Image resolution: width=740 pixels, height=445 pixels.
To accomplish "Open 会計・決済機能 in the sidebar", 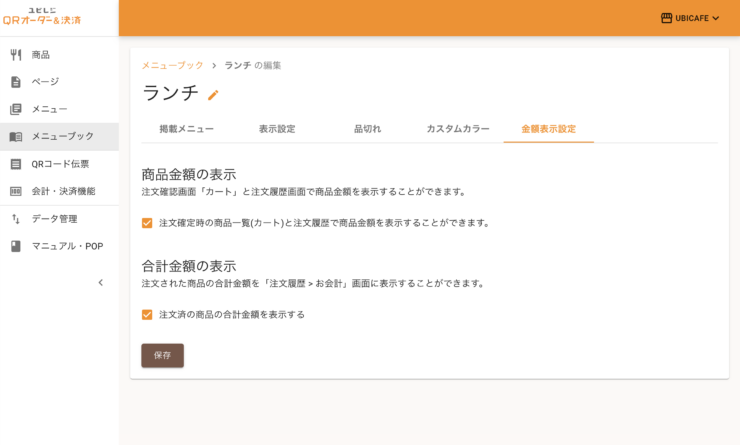I will click(x=59, y=191).
